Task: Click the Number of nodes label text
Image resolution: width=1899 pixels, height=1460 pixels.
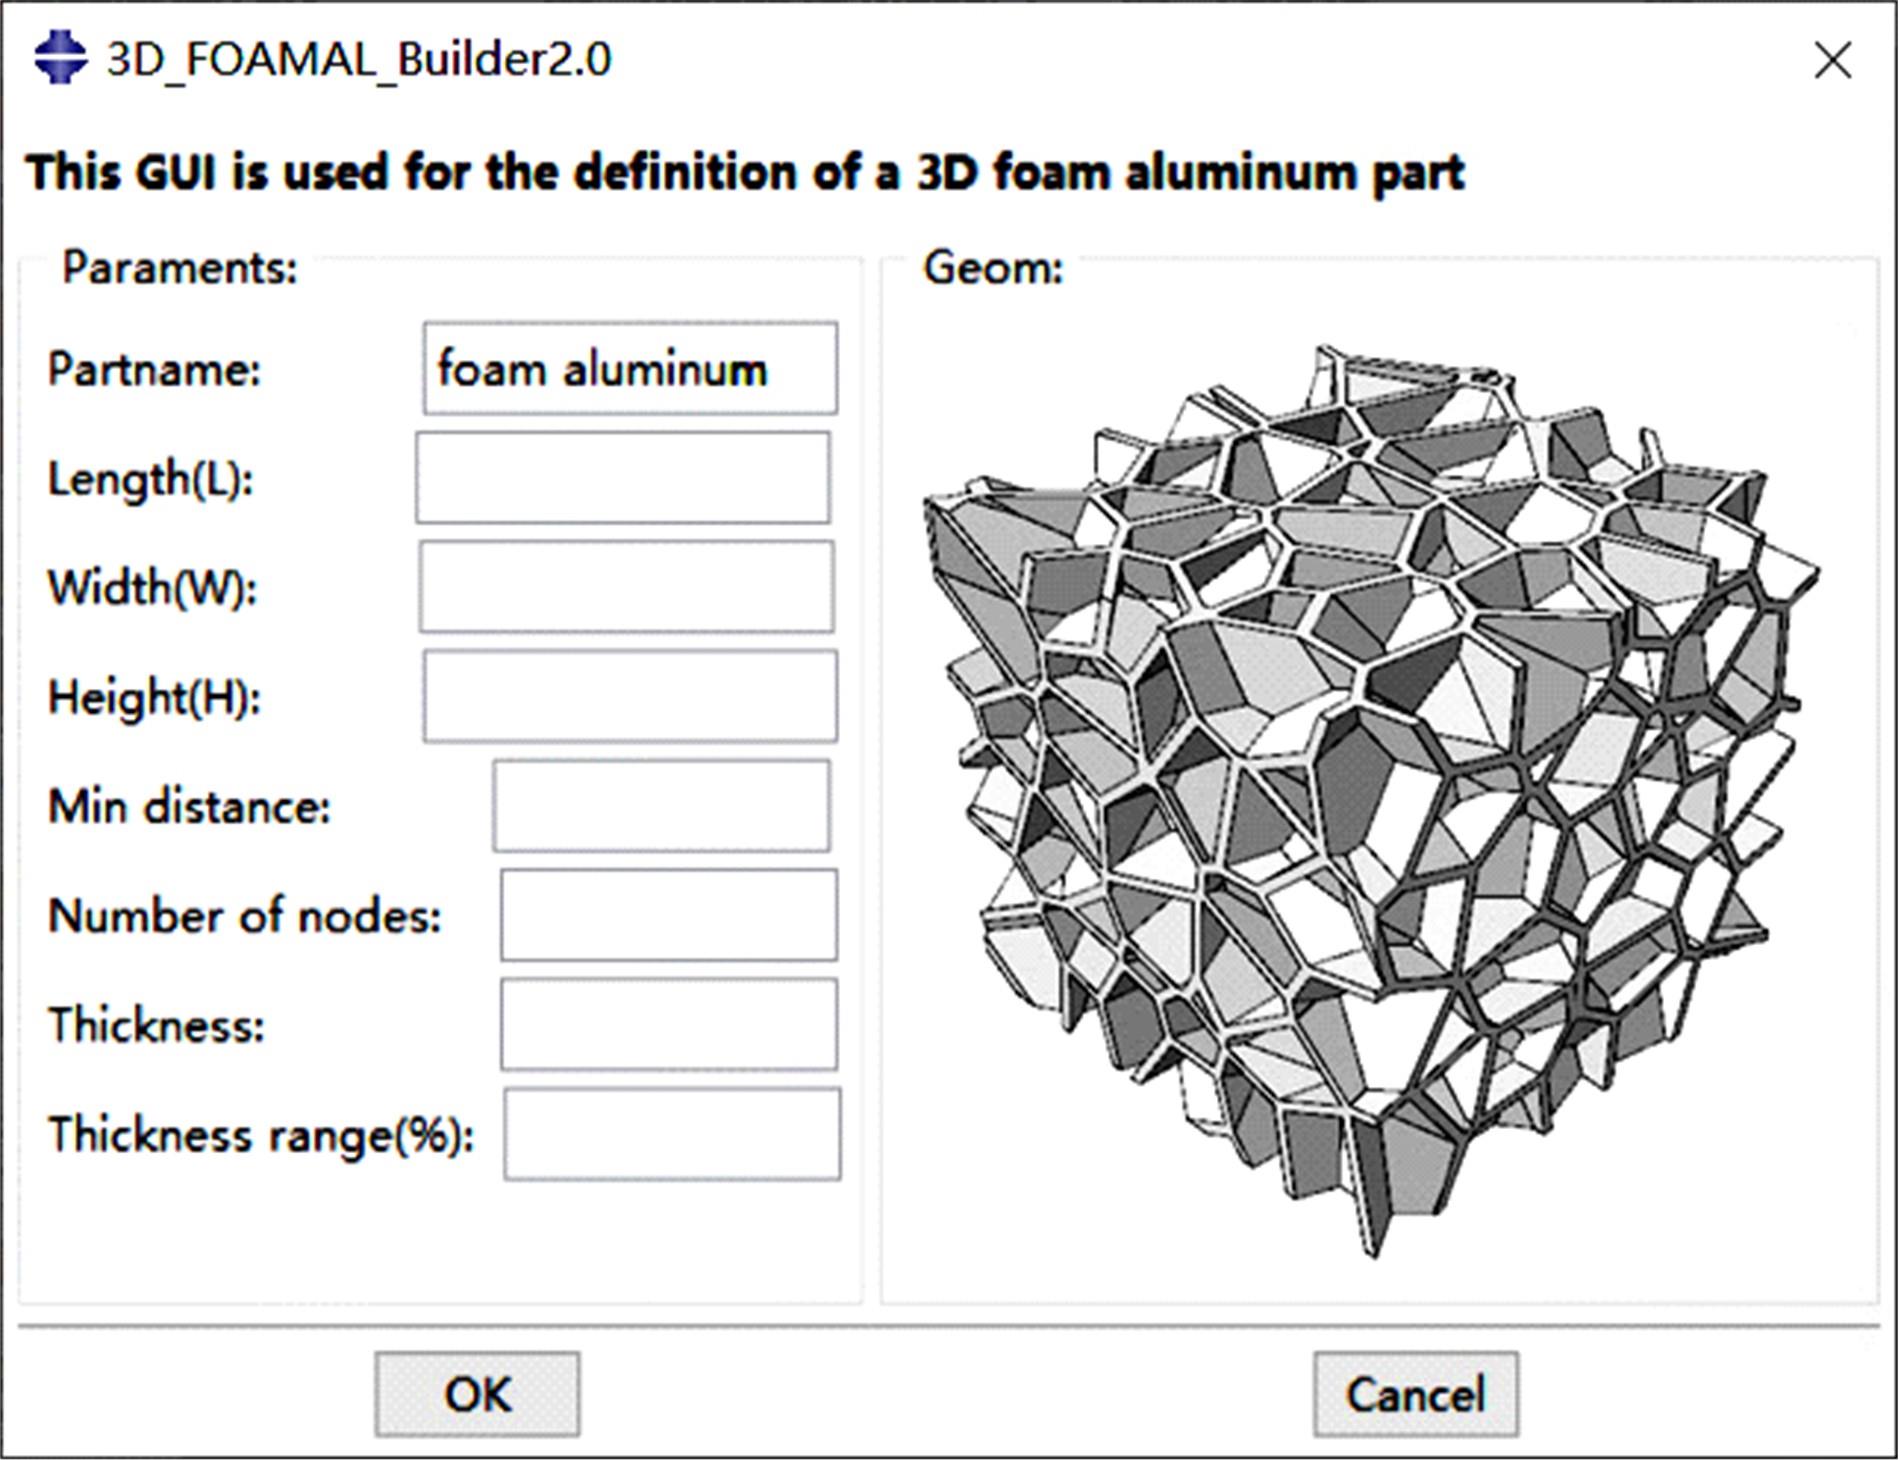Action: [x=245, y=916]
